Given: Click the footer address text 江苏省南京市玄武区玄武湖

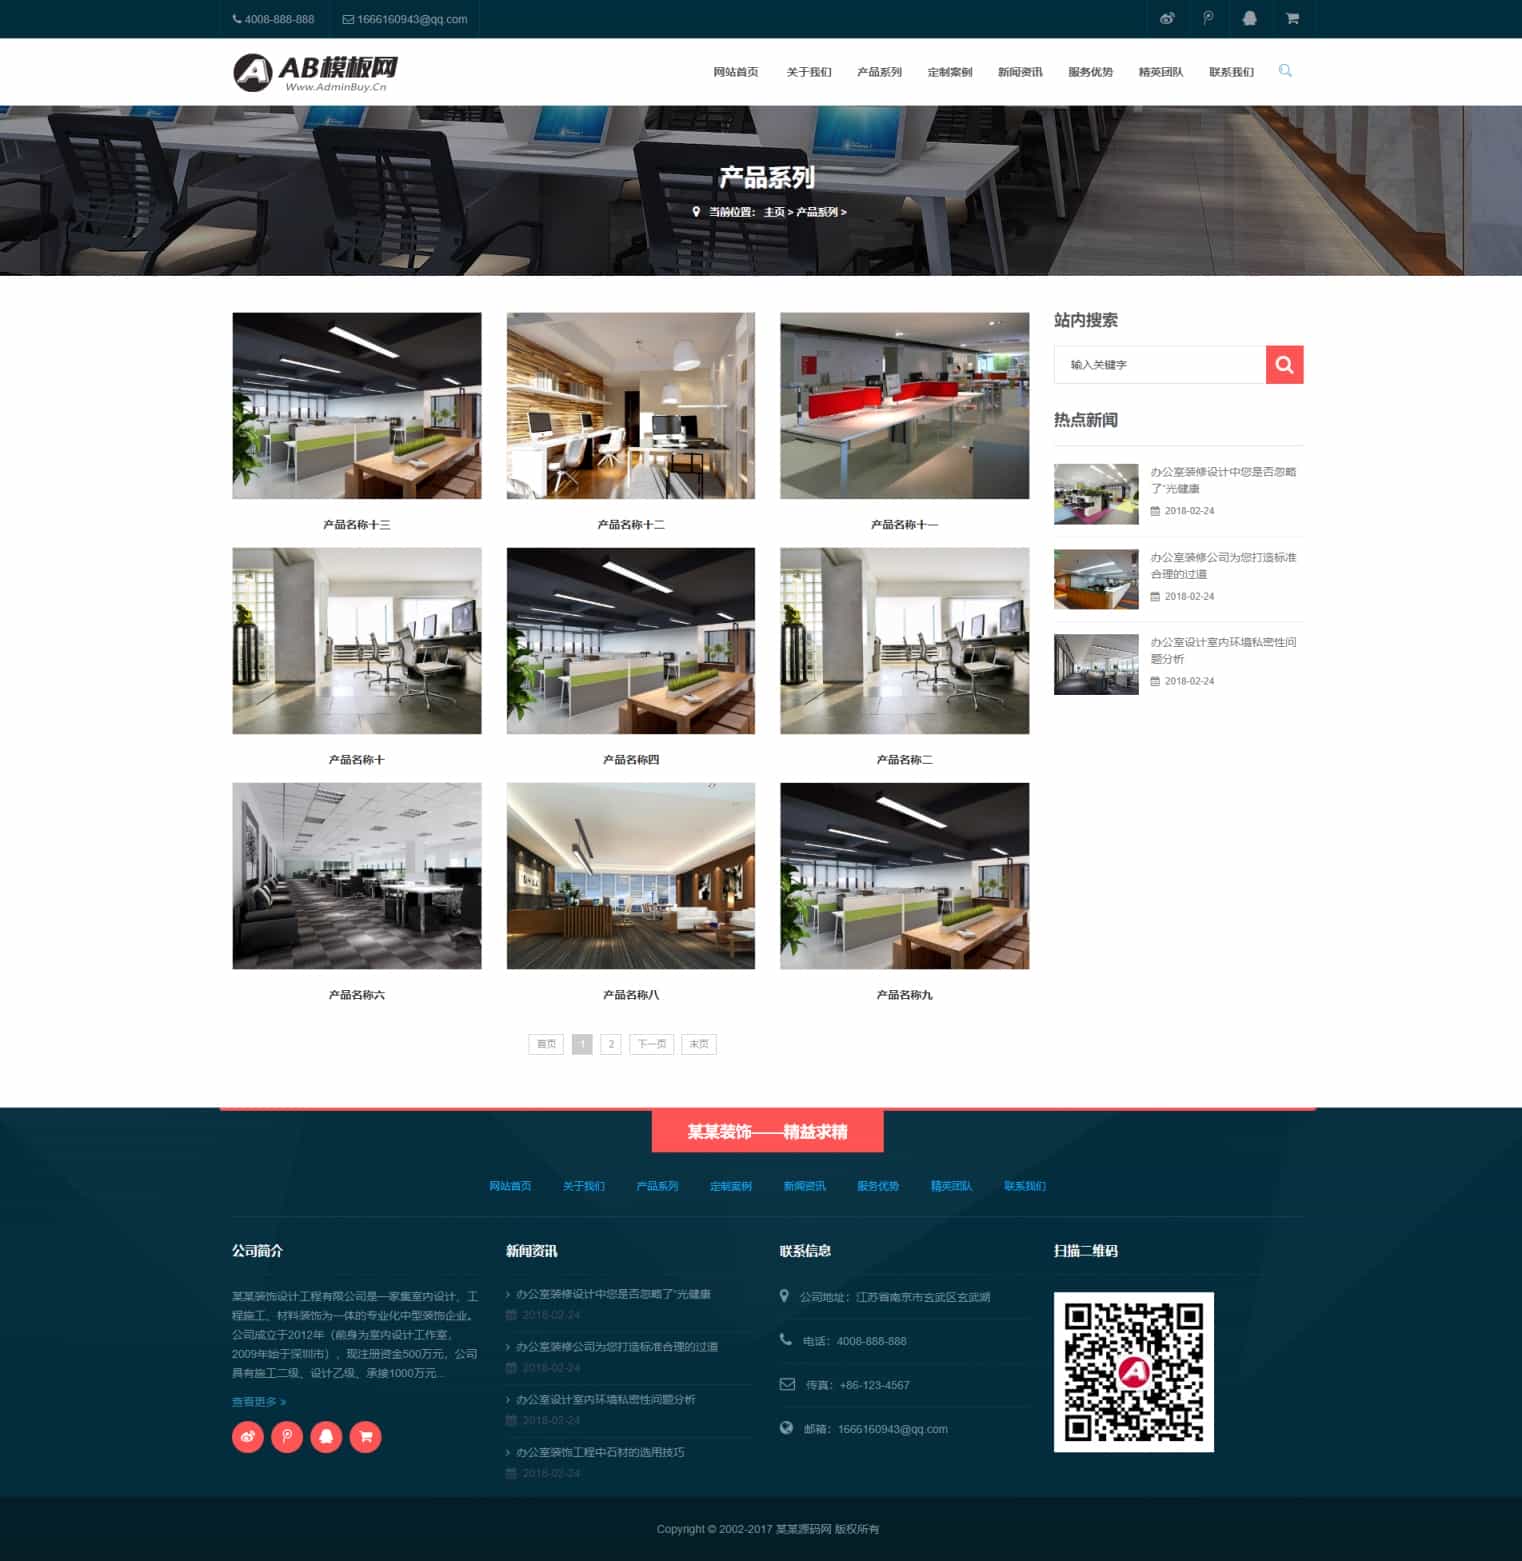Looking at the screenshot, I should pos(923,1297).
